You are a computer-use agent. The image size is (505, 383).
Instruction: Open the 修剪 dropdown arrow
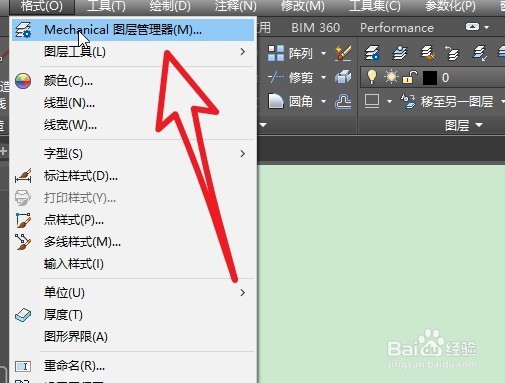click(323, 78)
